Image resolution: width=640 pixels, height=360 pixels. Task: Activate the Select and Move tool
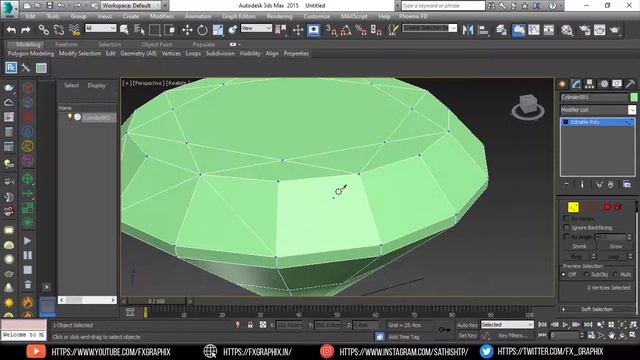(x=187, y=30)
